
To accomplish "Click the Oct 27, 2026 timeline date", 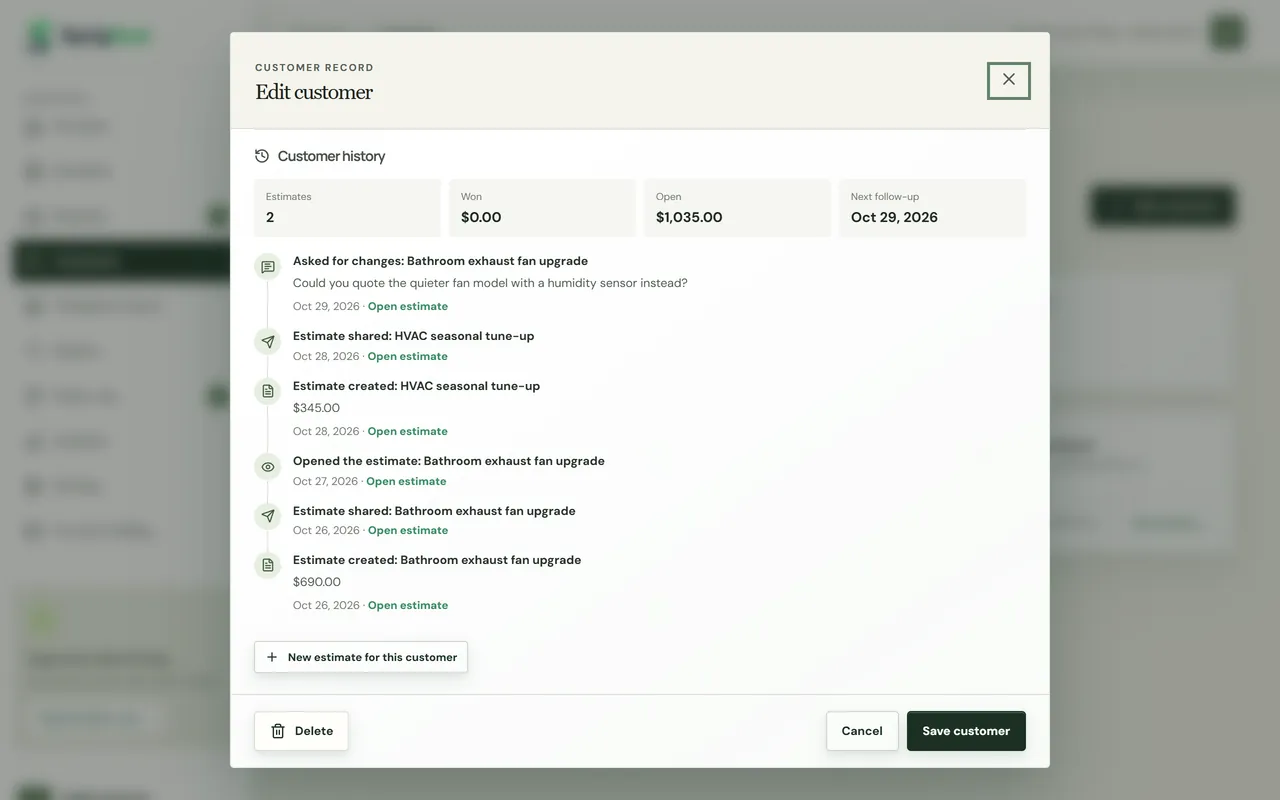I will [x=325, y=481].
